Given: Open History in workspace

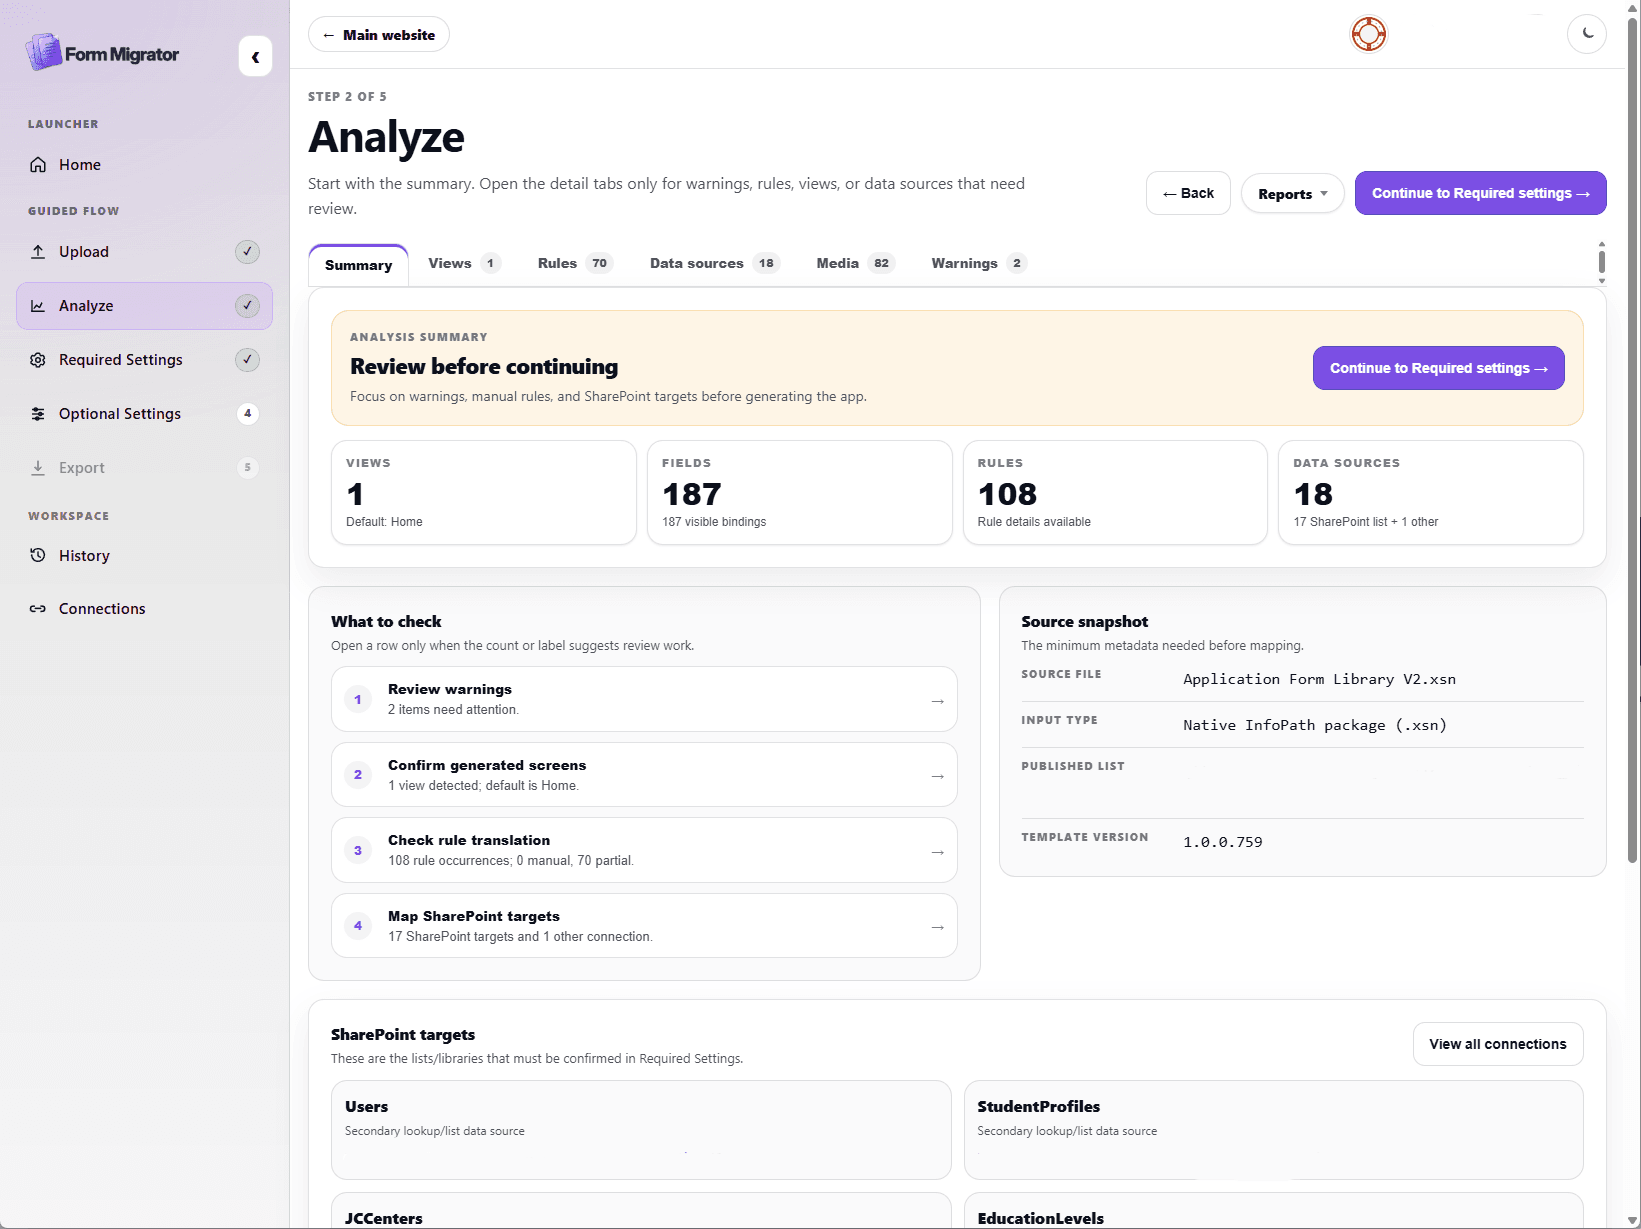Looking at the screenshot, I should click(x=144, y=556).
